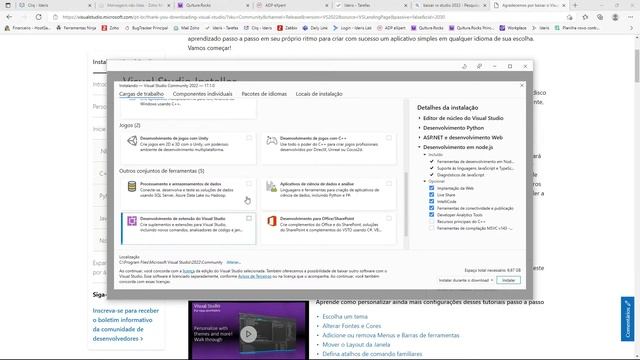Viewport: 640px width, 360px height.
Task: Click the browser favorites star icon
Action: coord(585,17)
